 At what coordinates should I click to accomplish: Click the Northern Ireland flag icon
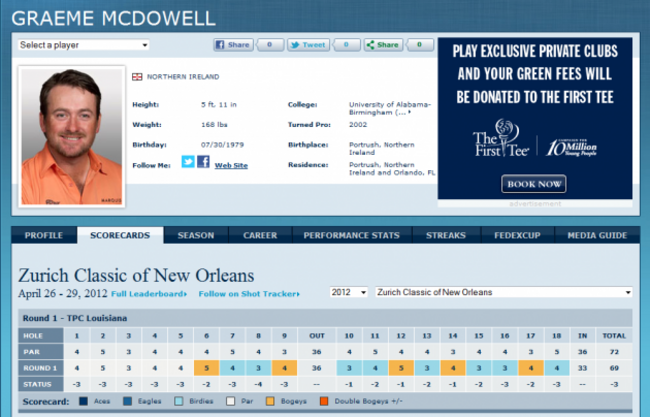coord(137,76)
